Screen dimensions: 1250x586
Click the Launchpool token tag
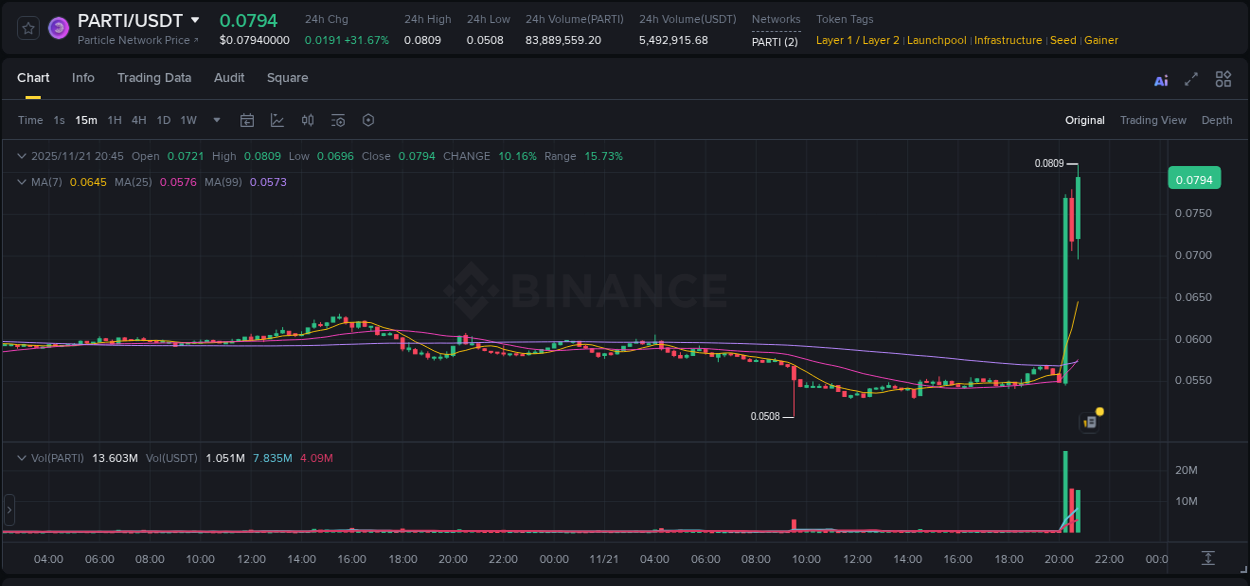coord(936,40)
